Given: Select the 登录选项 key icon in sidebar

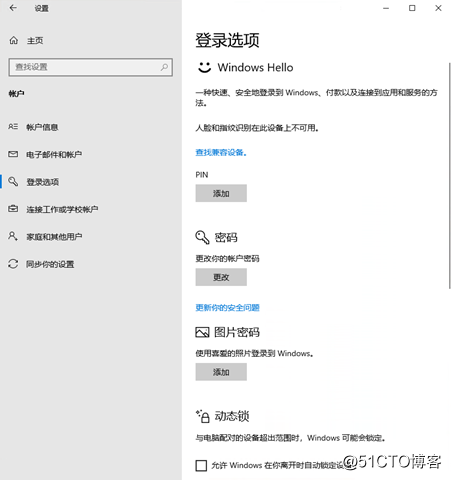Looking at the screenshot, I should point(13,182).
